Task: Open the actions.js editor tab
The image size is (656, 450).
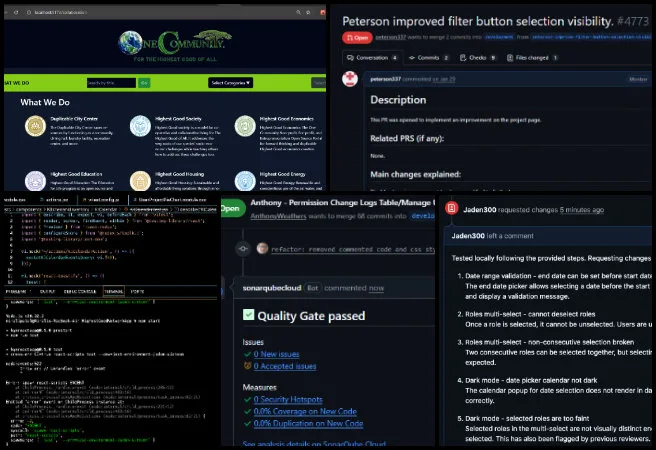Action: (x=56, y=200)
